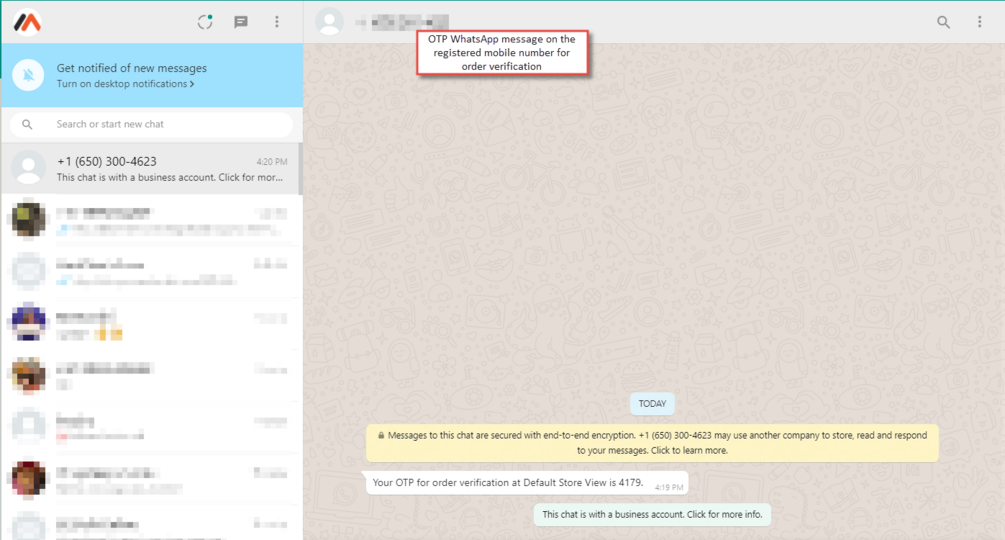Open the user profile logo avatar
Viewport: 1005px width, 540px height.
tap(28, 22)
